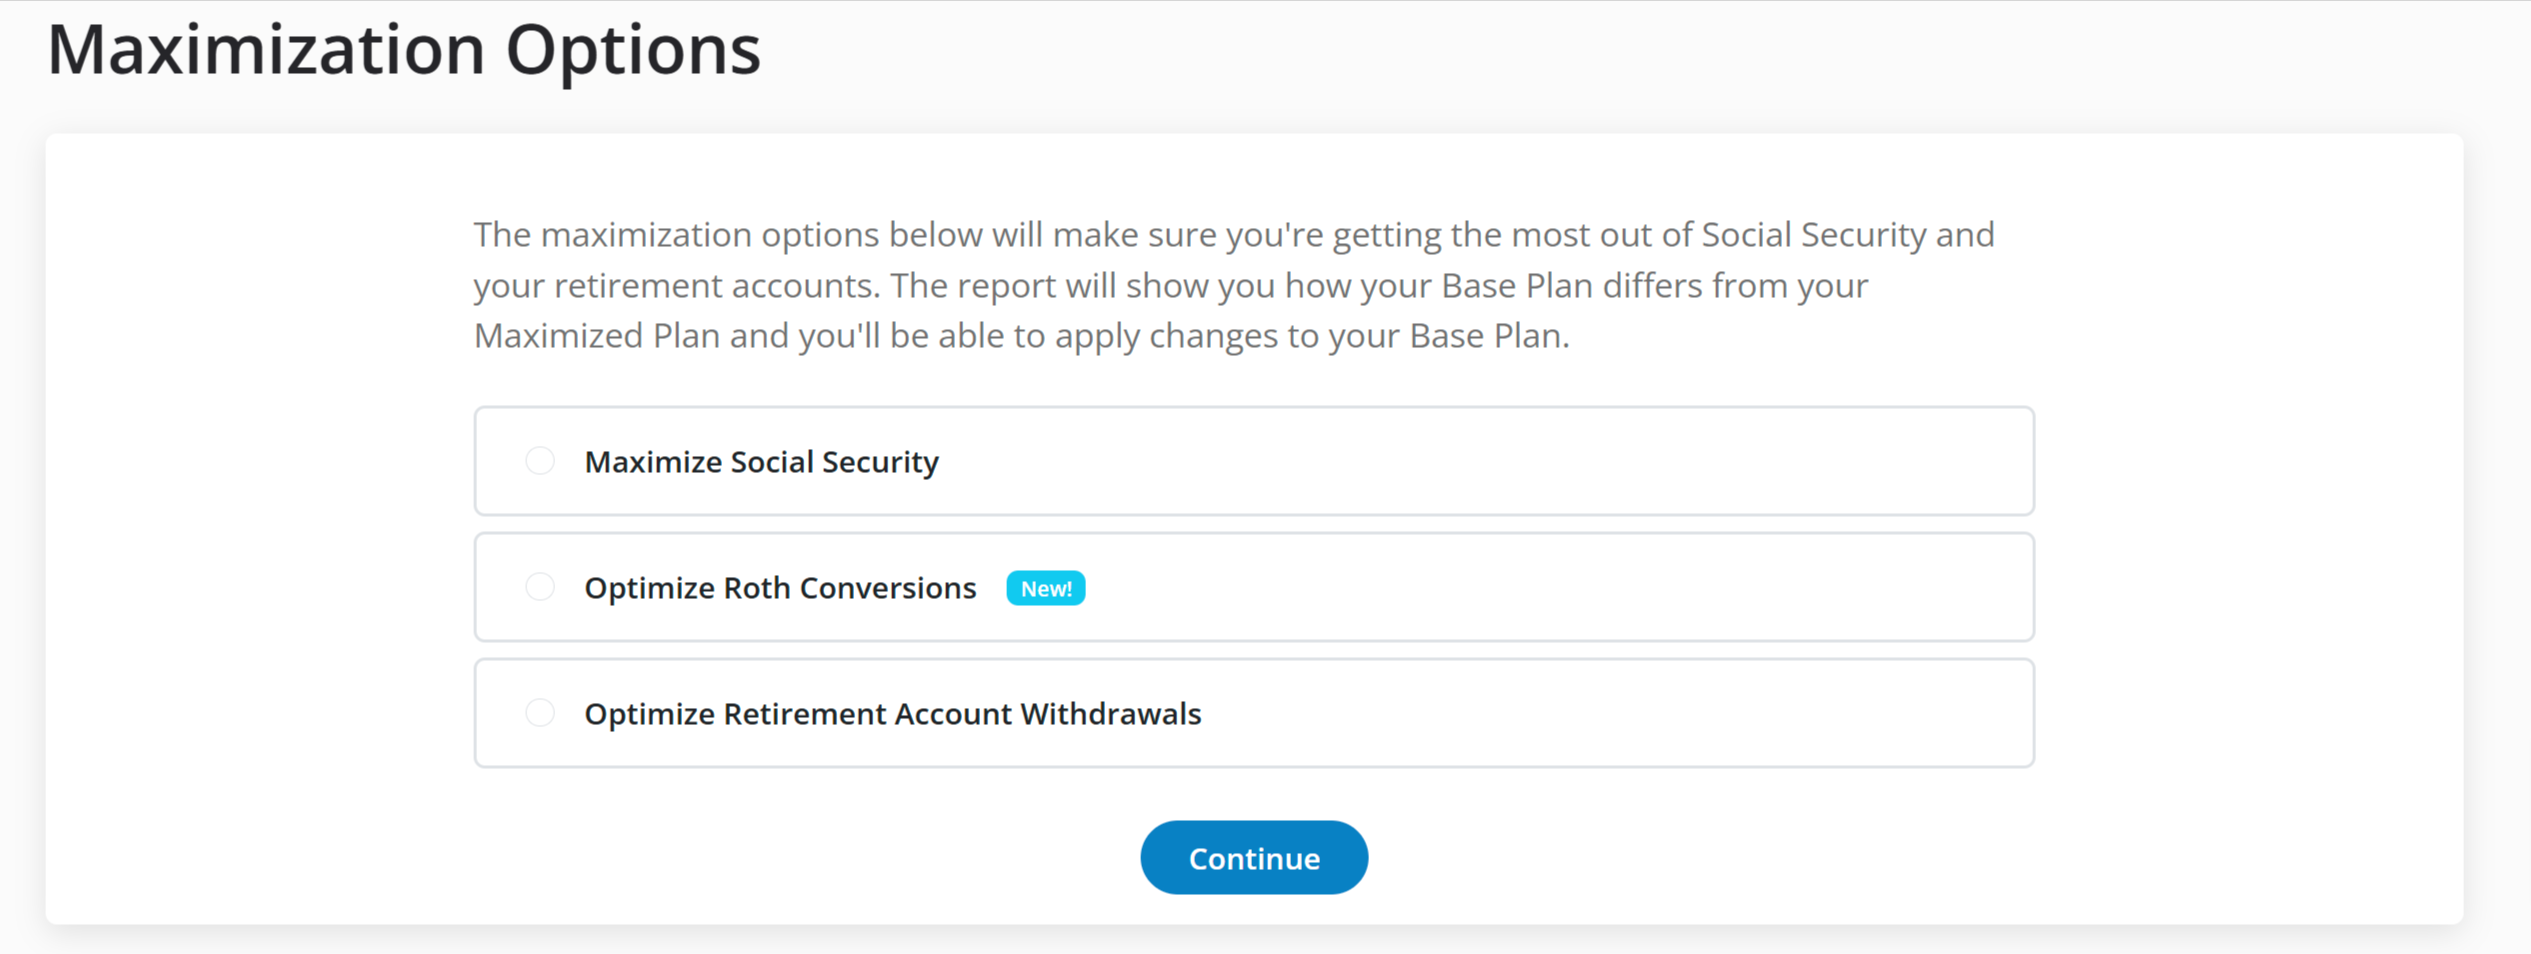Click empty space inside the Retirement Account Withdrawals card
Viewport: 2531px width, 954px height.
coord(1600,713)
